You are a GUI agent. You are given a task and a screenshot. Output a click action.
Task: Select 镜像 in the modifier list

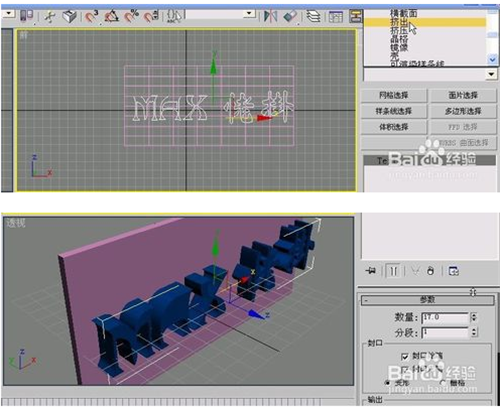(x=399, y=47)
